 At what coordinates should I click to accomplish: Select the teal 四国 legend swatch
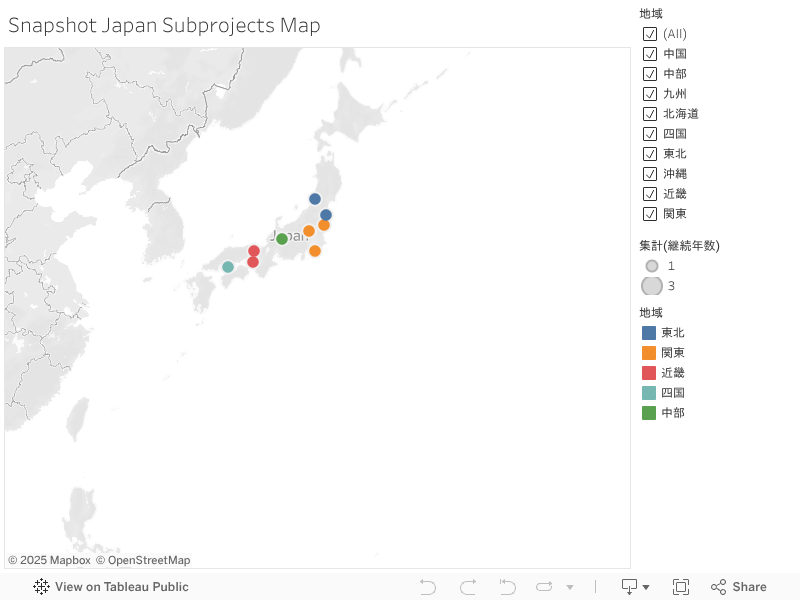(648, 393)
